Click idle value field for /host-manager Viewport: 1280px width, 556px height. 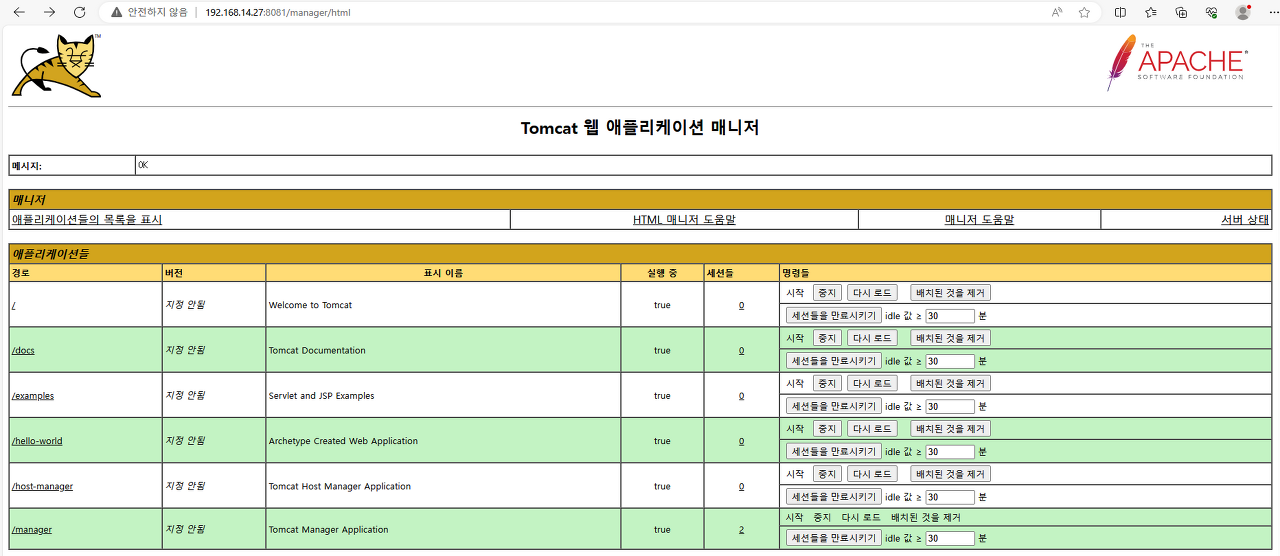(x=949, y=497)
